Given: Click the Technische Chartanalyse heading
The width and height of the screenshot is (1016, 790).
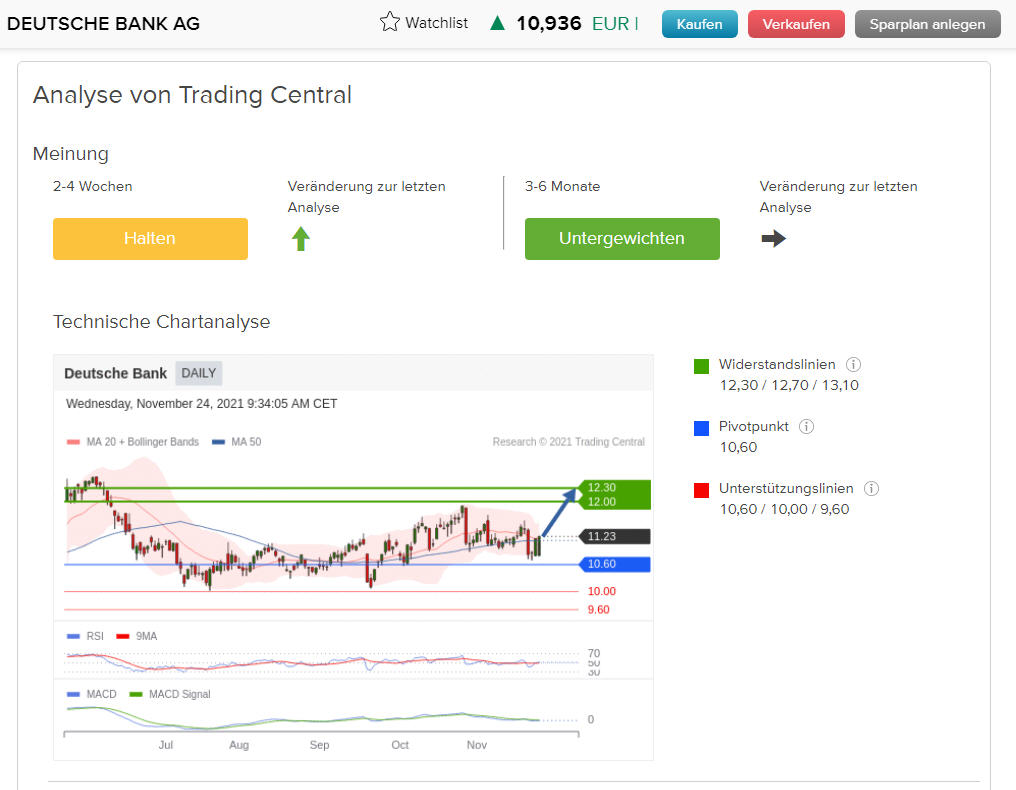Looking at the screenshot, I should (161, 321).
